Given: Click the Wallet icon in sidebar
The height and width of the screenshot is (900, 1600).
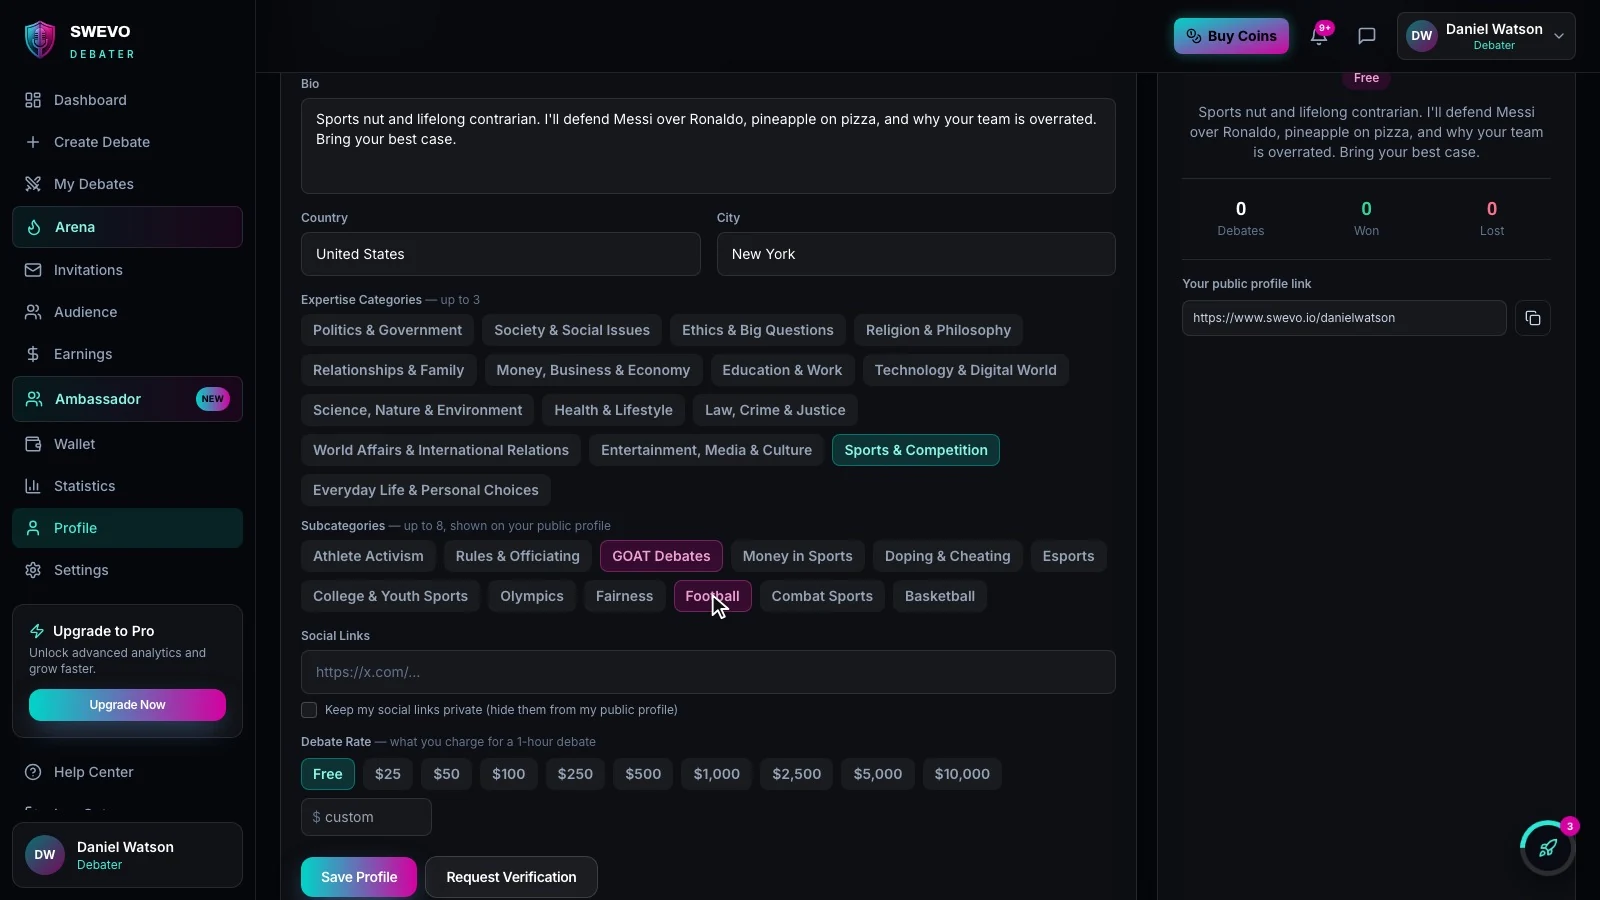Looking at the screenshot, I should point(33,444).
